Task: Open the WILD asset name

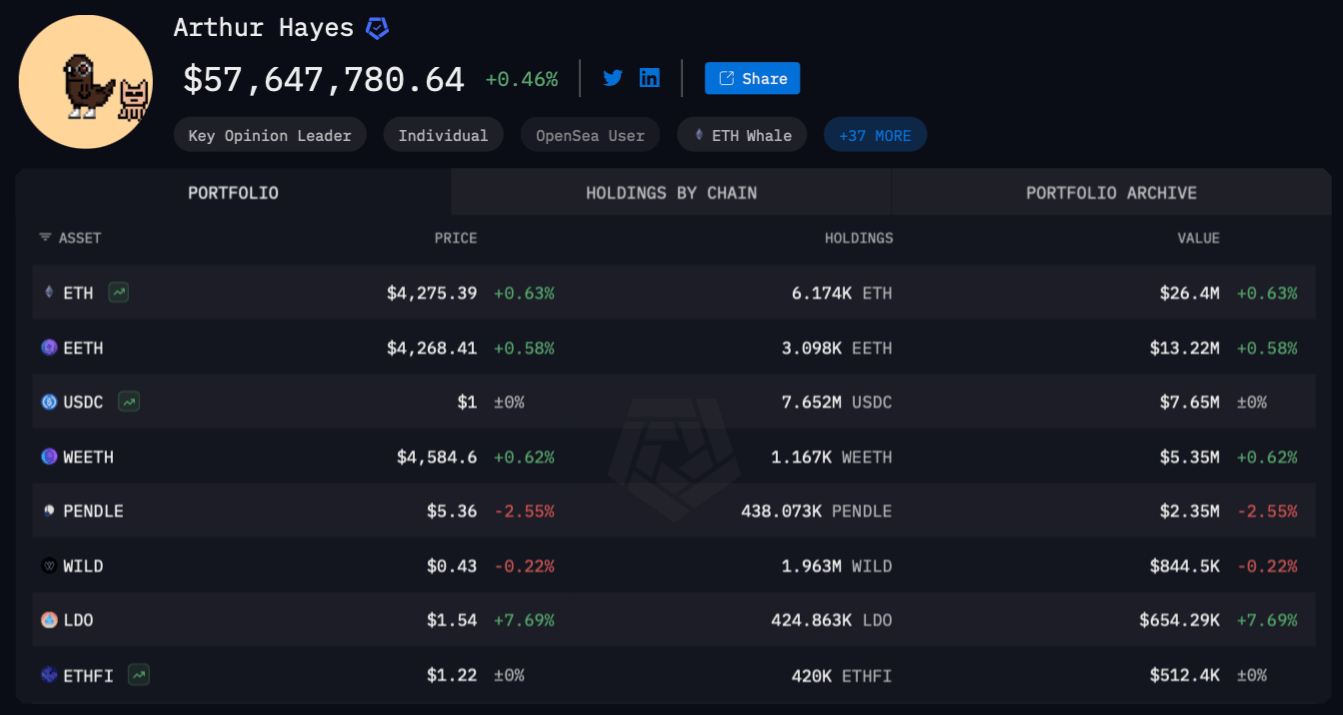Action: pyautogui.click(x=83, y=566)
